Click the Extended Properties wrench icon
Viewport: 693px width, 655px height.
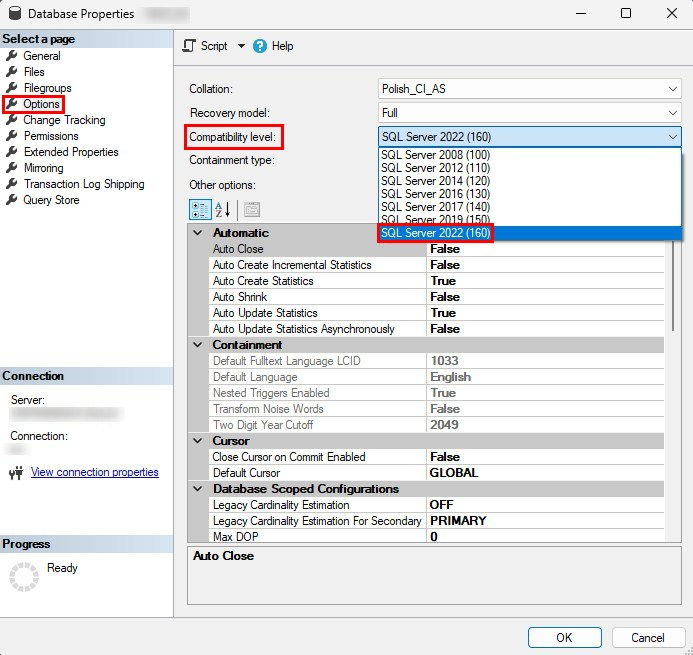point(12,152)
